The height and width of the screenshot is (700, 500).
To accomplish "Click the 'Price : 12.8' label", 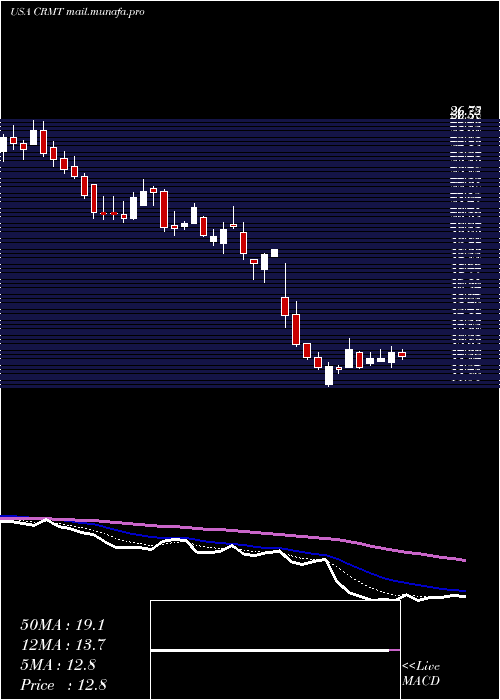I will point(63,685).
